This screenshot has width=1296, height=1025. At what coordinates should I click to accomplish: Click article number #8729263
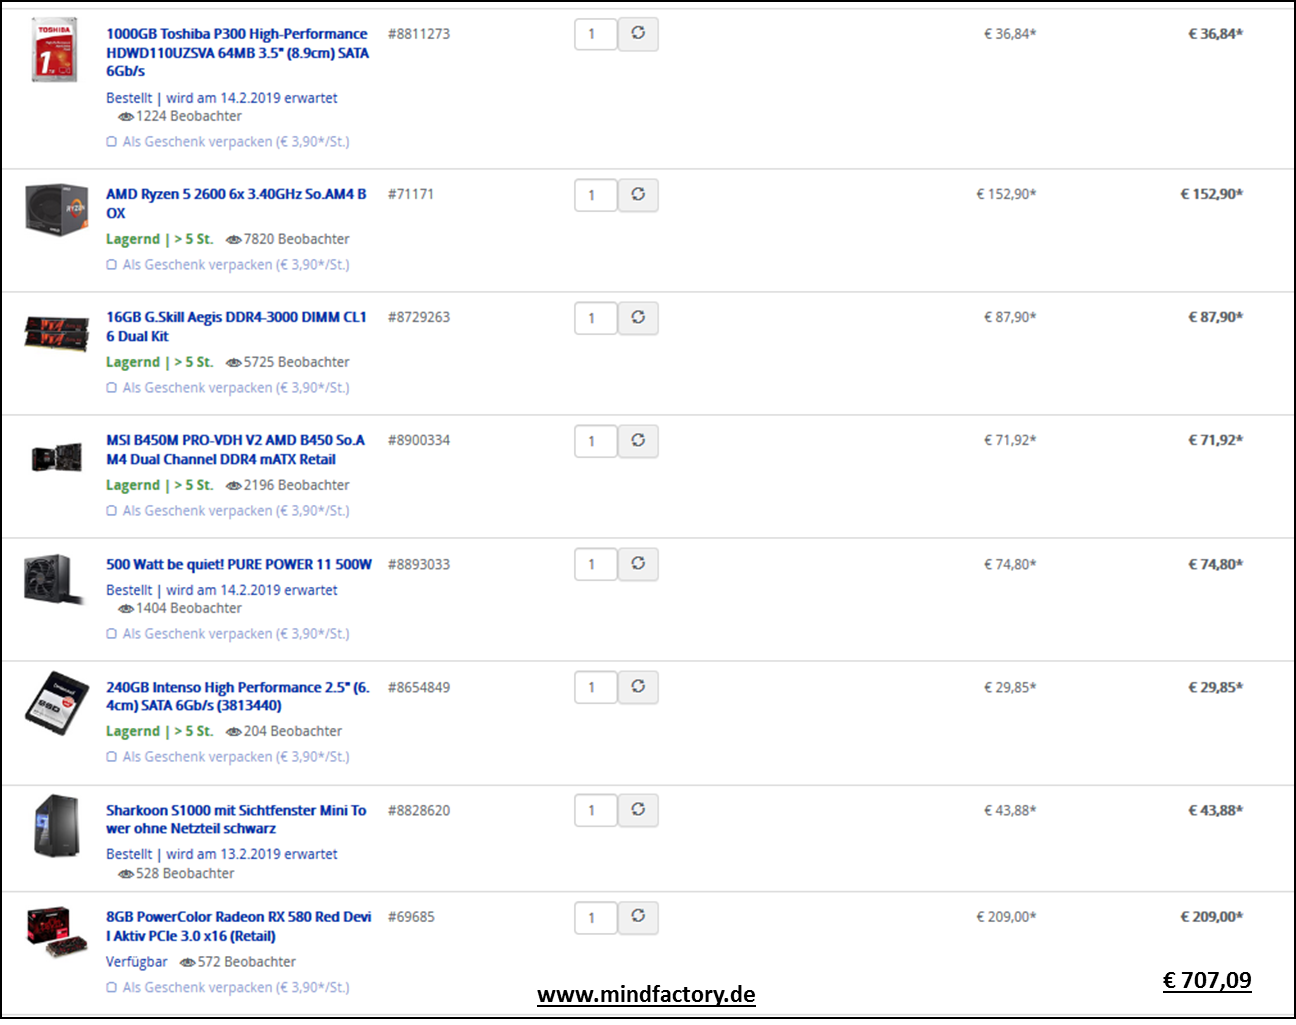point(419,318)
